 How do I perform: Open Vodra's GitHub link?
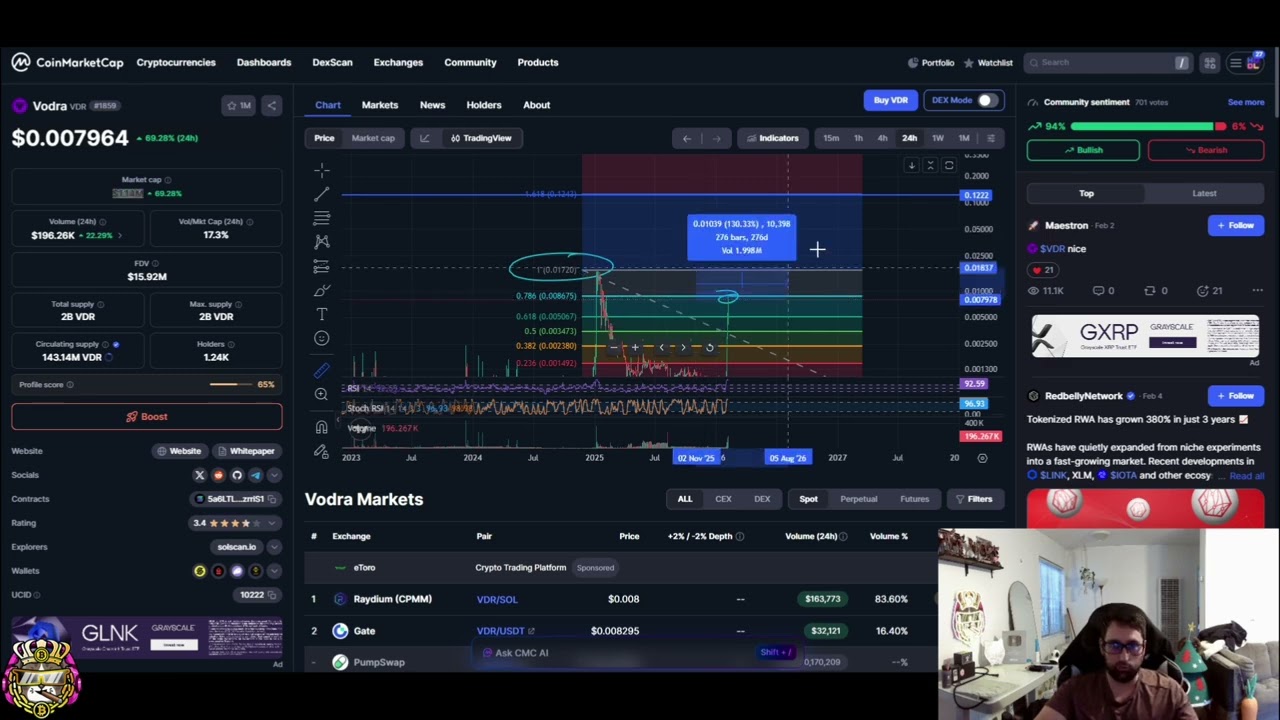pyautogui.click(x=237, y=475)
